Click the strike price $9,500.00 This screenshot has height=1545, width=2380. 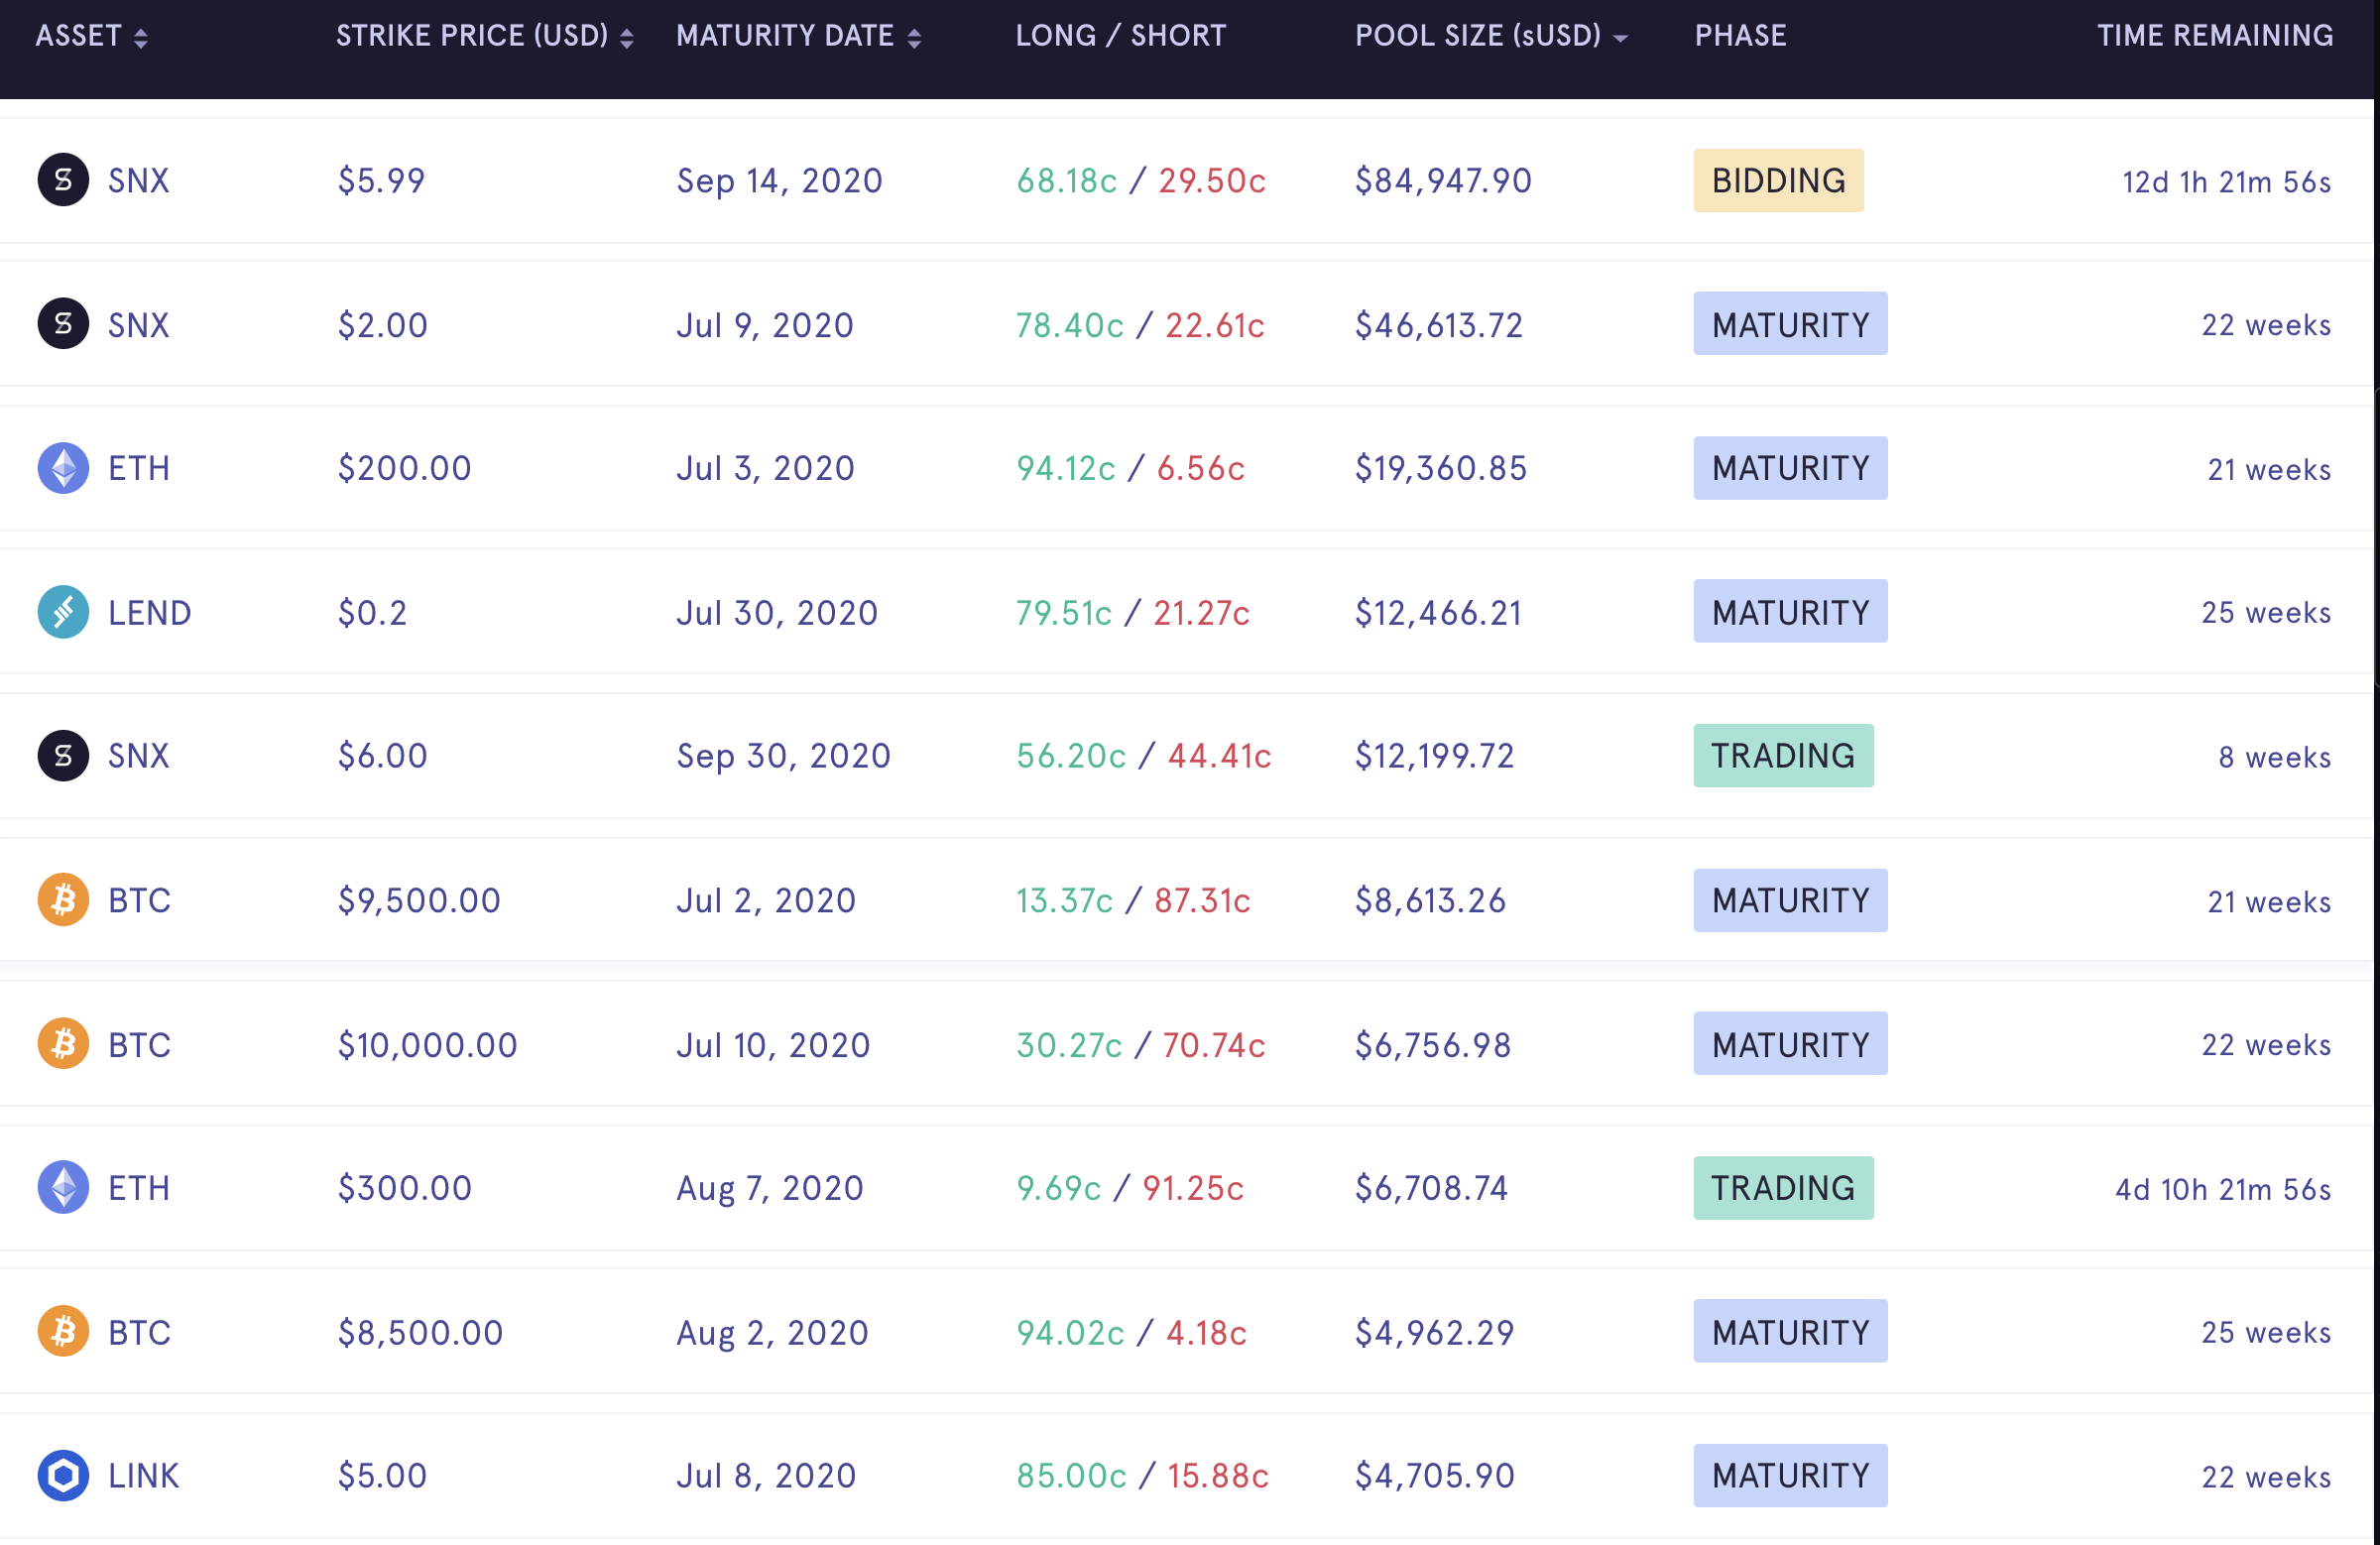tap(419, 901)
